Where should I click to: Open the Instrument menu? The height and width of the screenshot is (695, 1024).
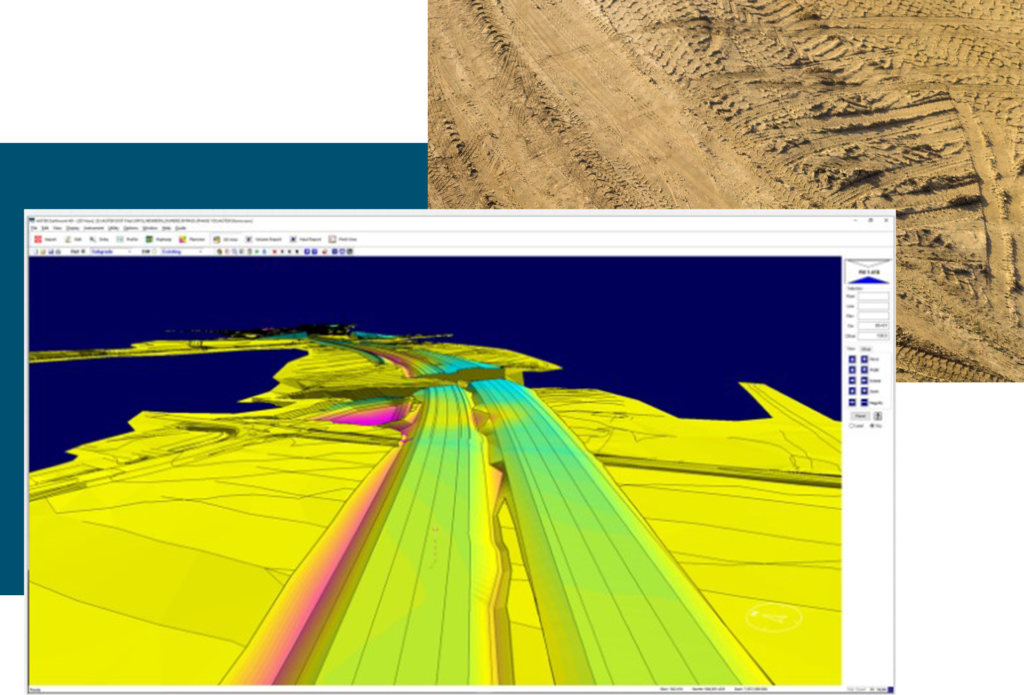(95, 228)
